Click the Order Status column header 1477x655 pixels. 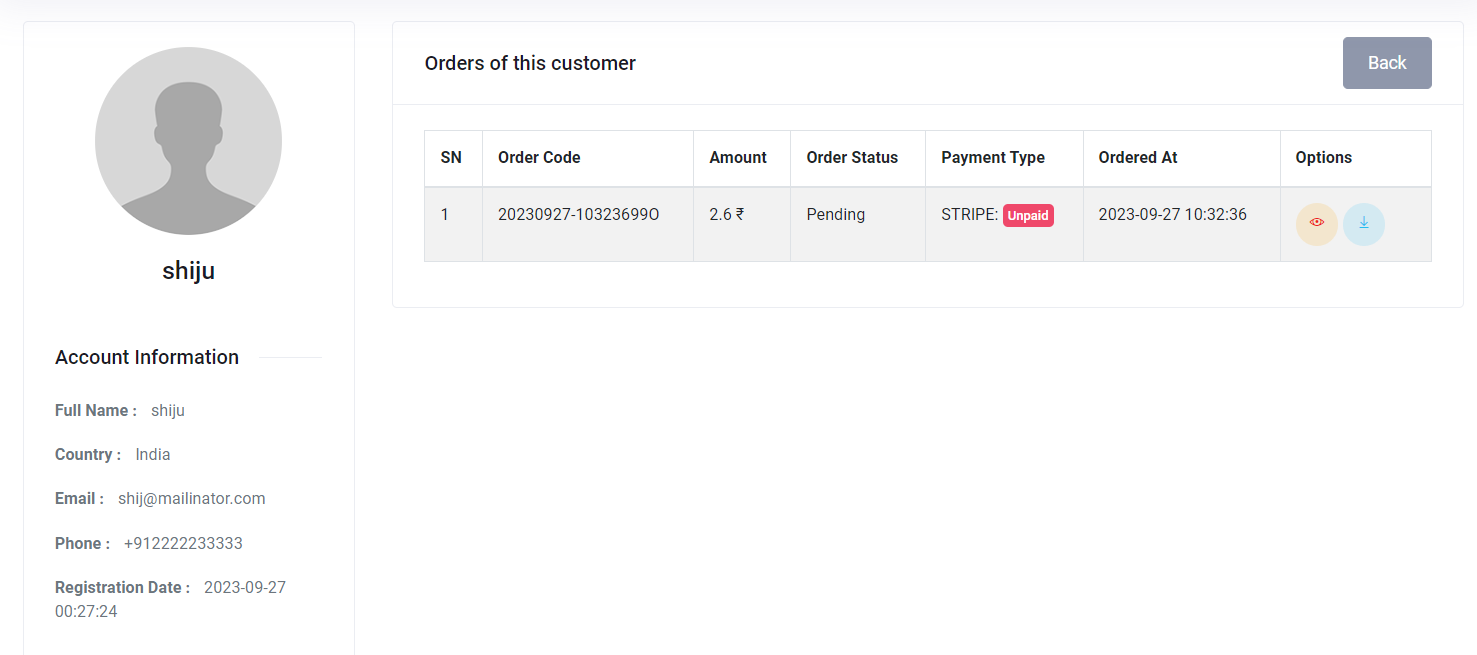coord(852,158)
